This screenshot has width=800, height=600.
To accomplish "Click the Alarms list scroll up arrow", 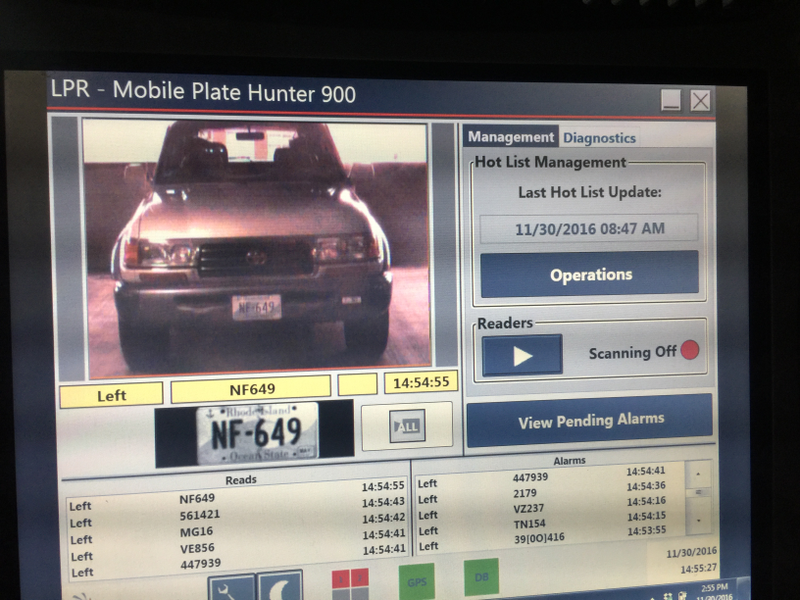I will pos(697,474).
